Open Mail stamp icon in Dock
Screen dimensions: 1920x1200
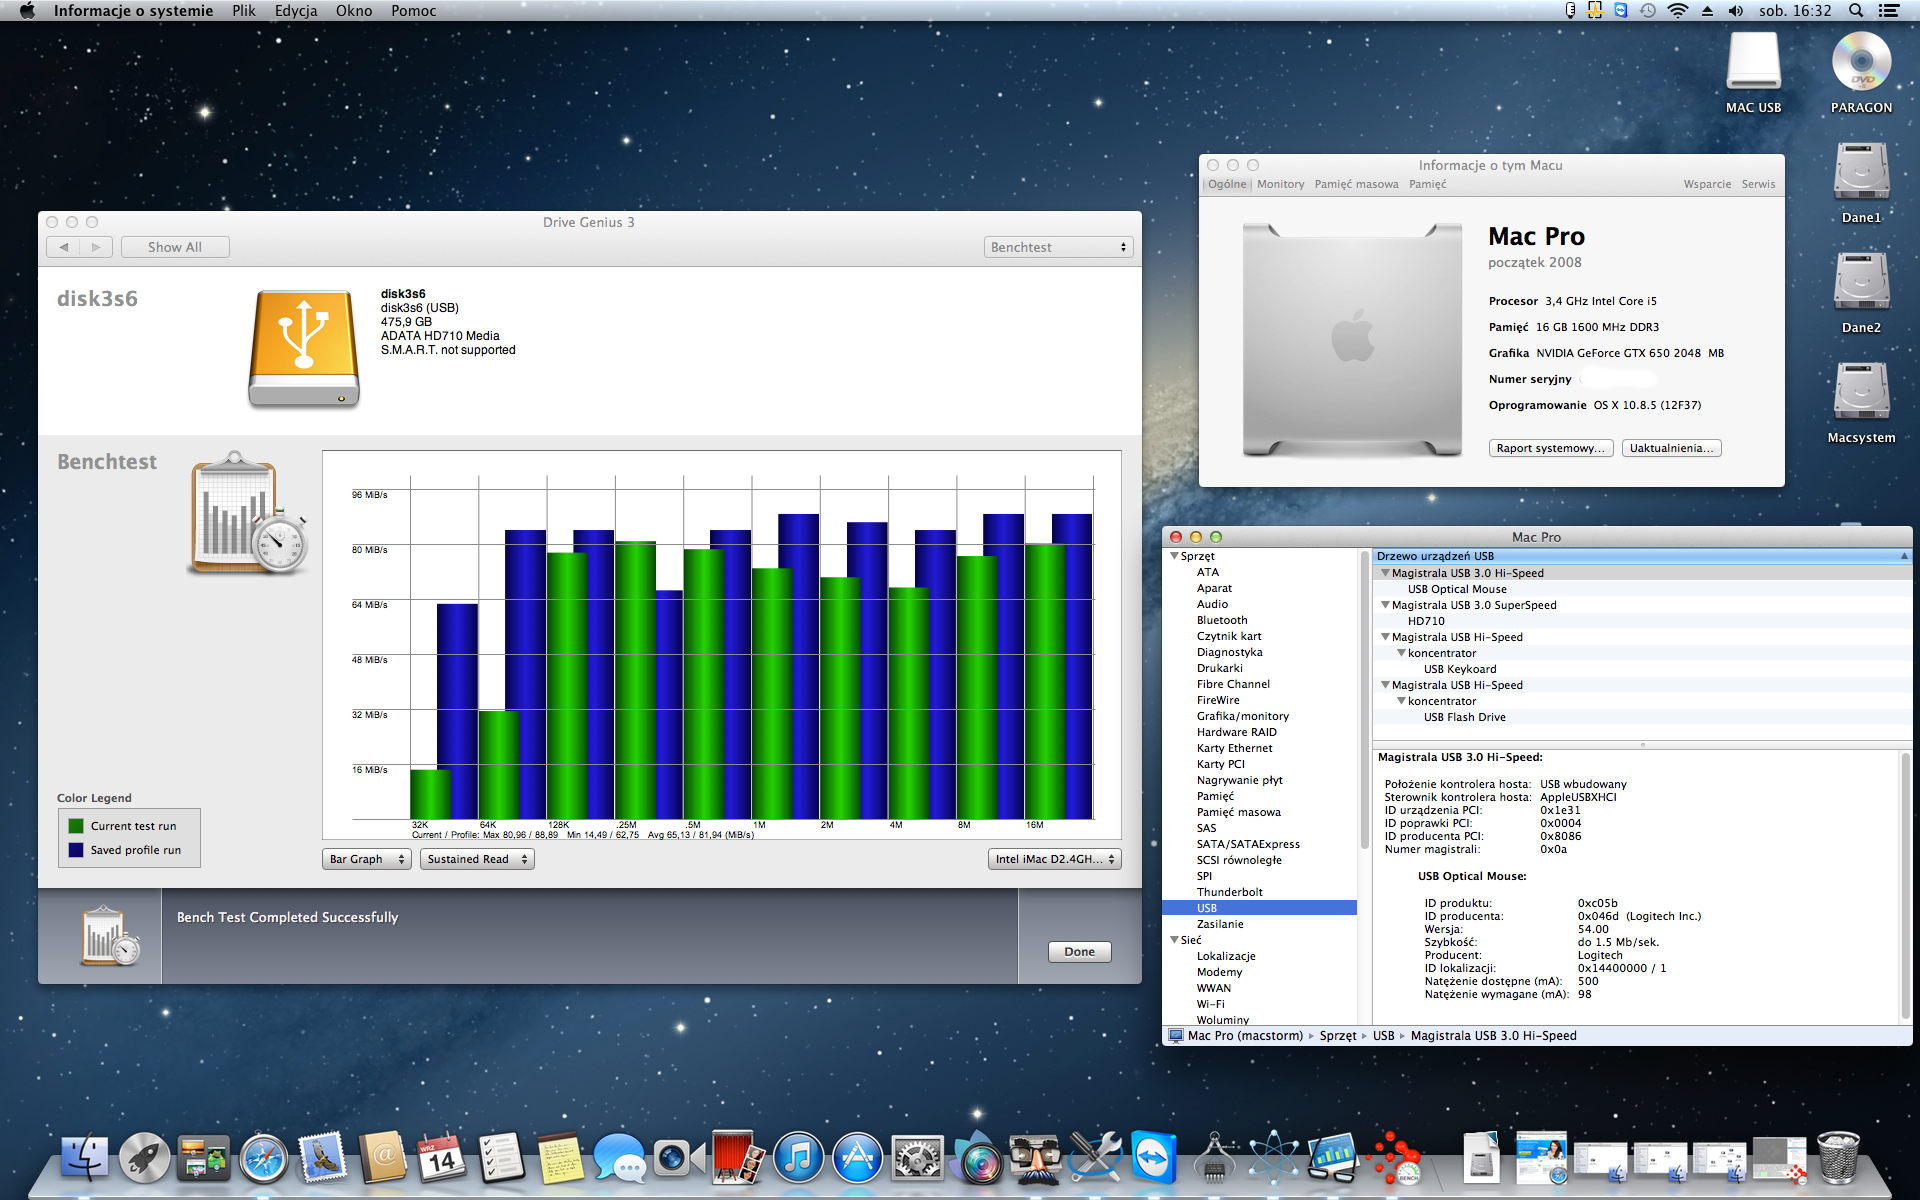322,1158
